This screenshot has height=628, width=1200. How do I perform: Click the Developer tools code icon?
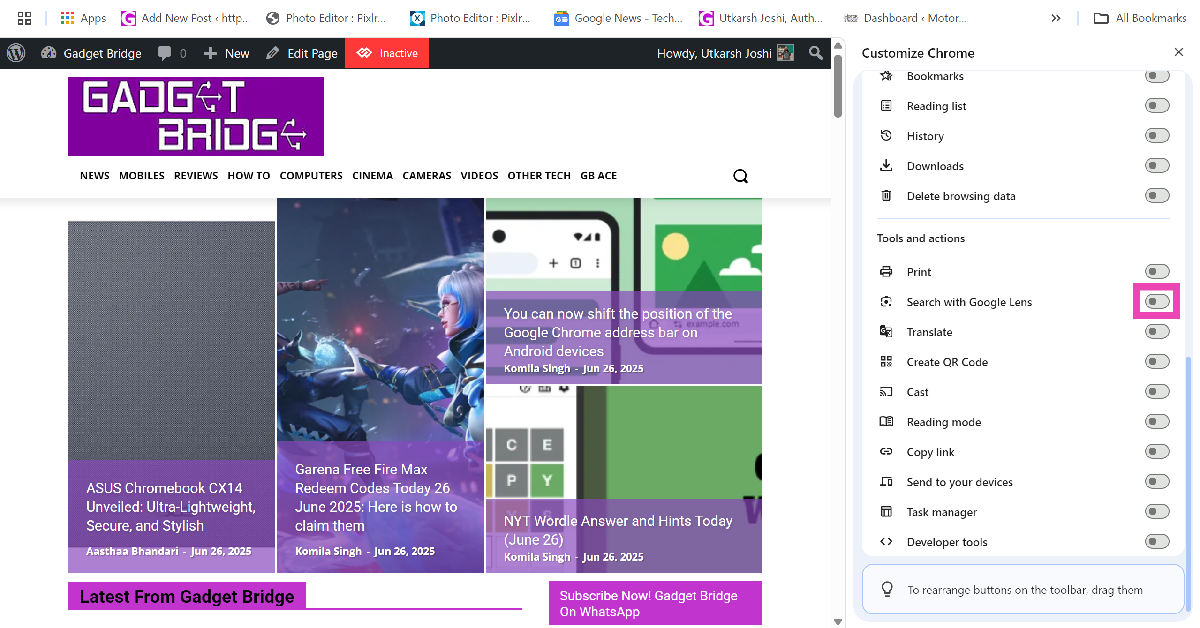click(886, 542)
